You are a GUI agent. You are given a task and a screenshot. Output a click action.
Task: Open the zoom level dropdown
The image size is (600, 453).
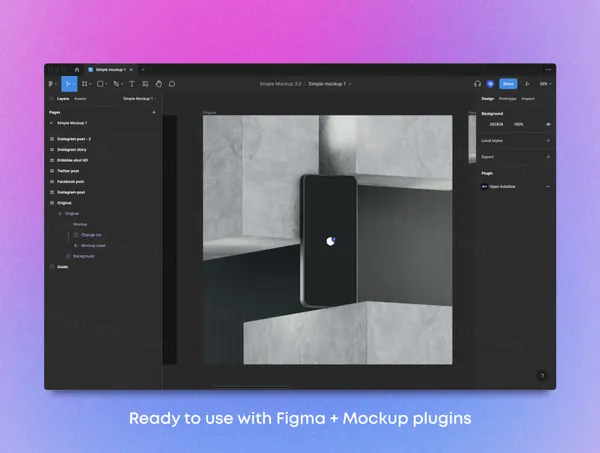pyautogui.click(x=545, y=84)
